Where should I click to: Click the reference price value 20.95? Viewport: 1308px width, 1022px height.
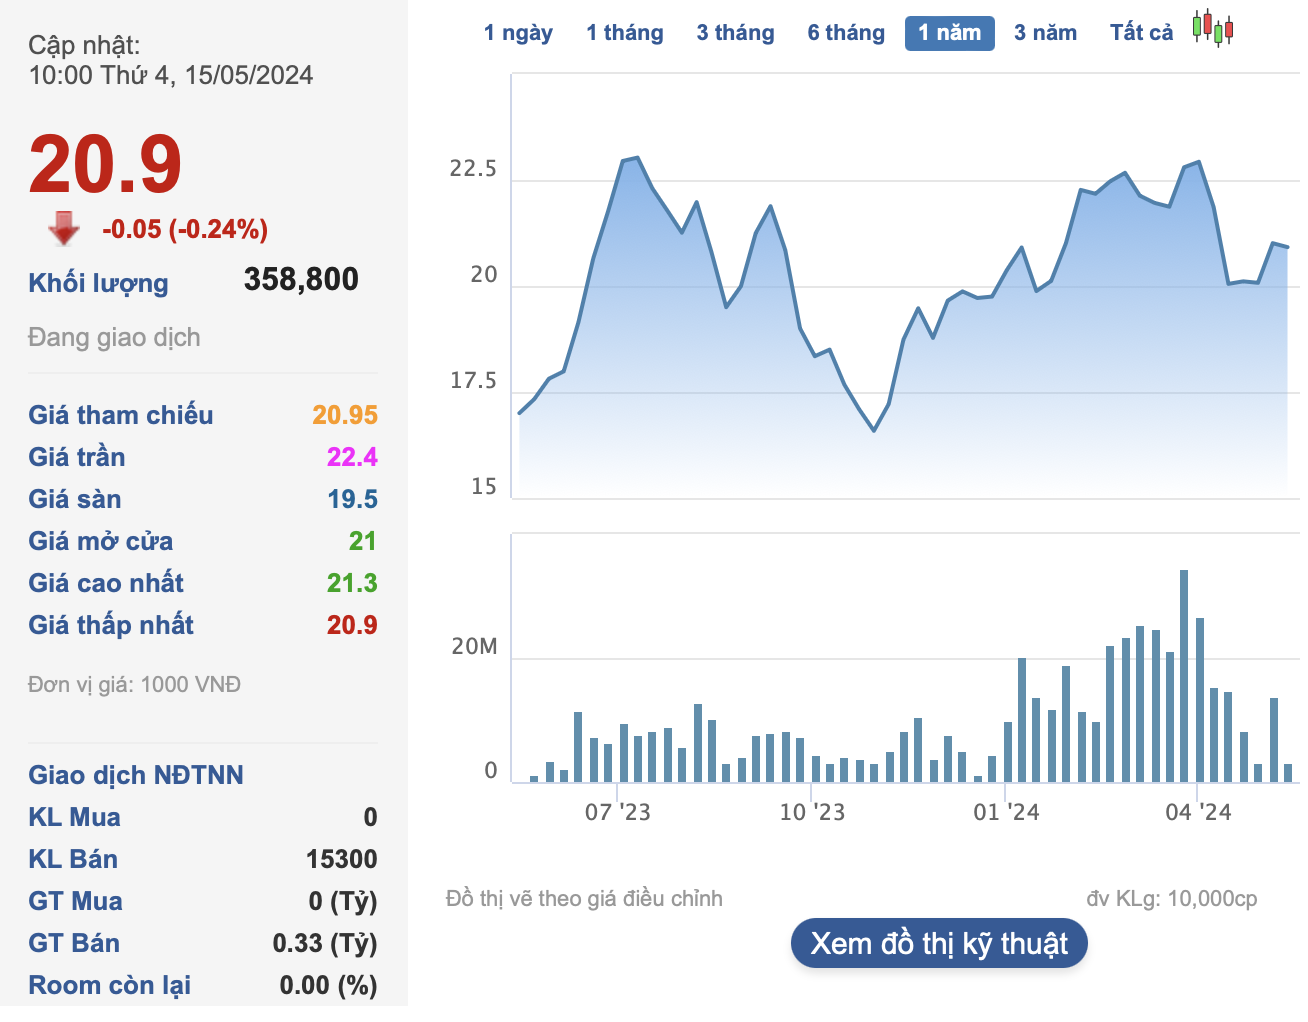point(345,415)
